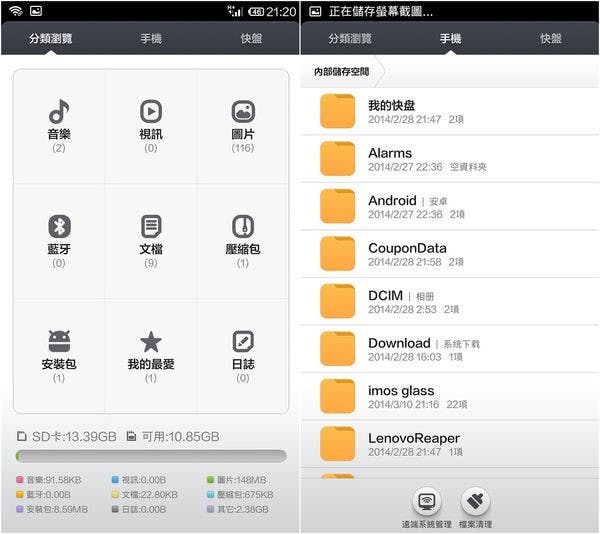
Task: Tap the Android 安卓 alias label
Action: (438, 201)
